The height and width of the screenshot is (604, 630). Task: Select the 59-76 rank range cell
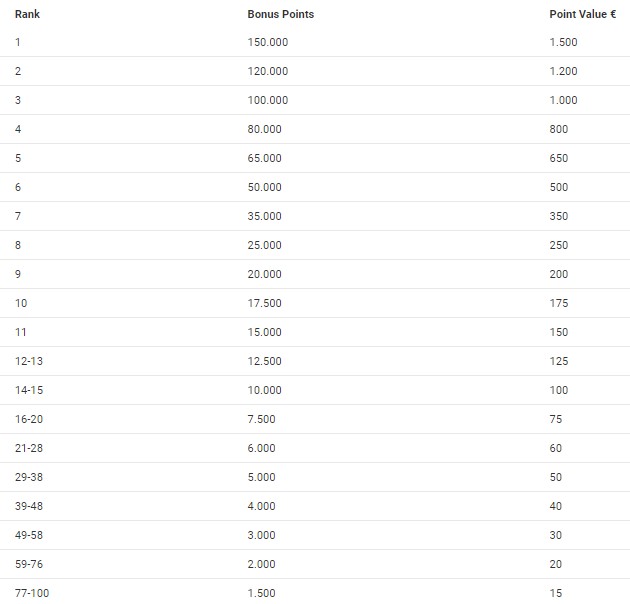point(29,564)
